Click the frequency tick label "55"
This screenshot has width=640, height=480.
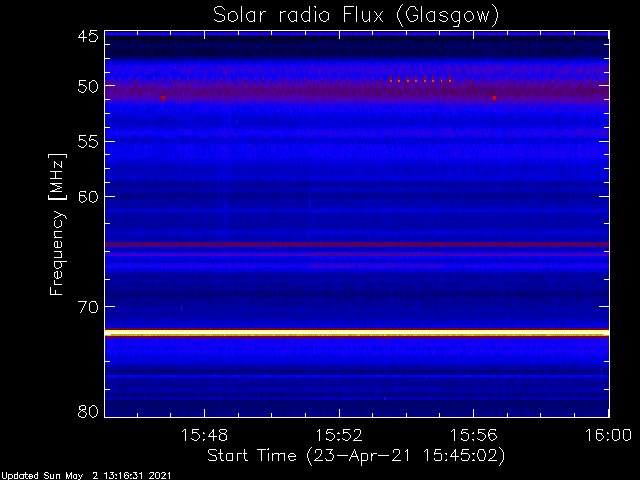click(x=88, y=142)
